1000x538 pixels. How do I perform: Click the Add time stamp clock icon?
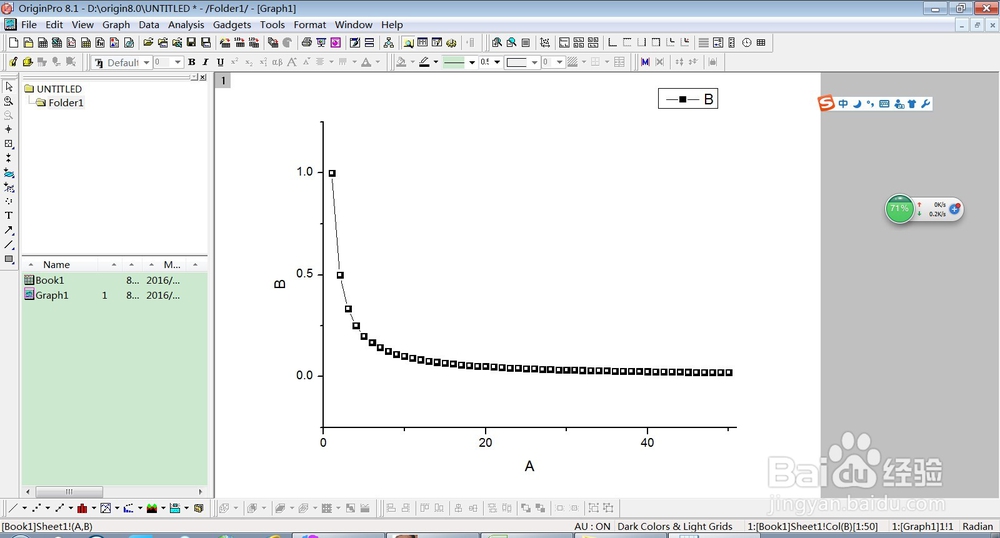click(x=746, y=43)
